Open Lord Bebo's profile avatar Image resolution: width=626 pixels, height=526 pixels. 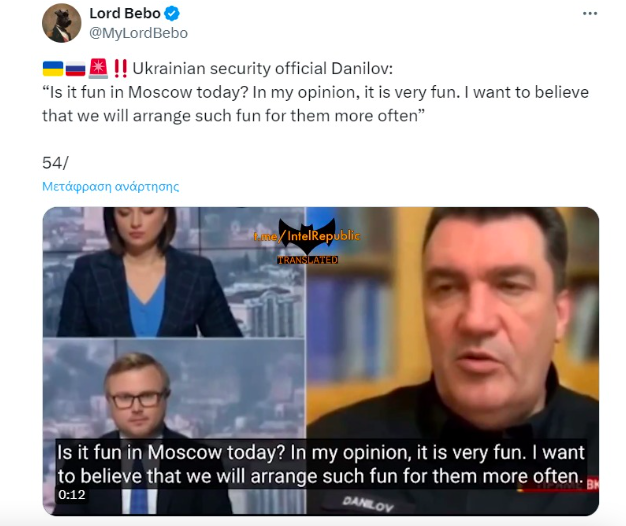(61, 23)
